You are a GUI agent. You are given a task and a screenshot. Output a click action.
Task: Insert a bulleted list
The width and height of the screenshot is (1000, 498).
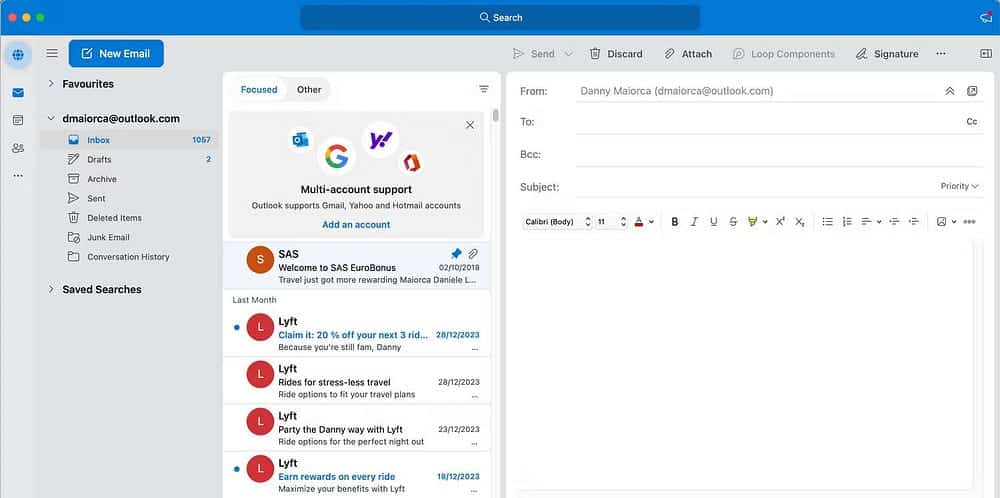click(827, 222)
